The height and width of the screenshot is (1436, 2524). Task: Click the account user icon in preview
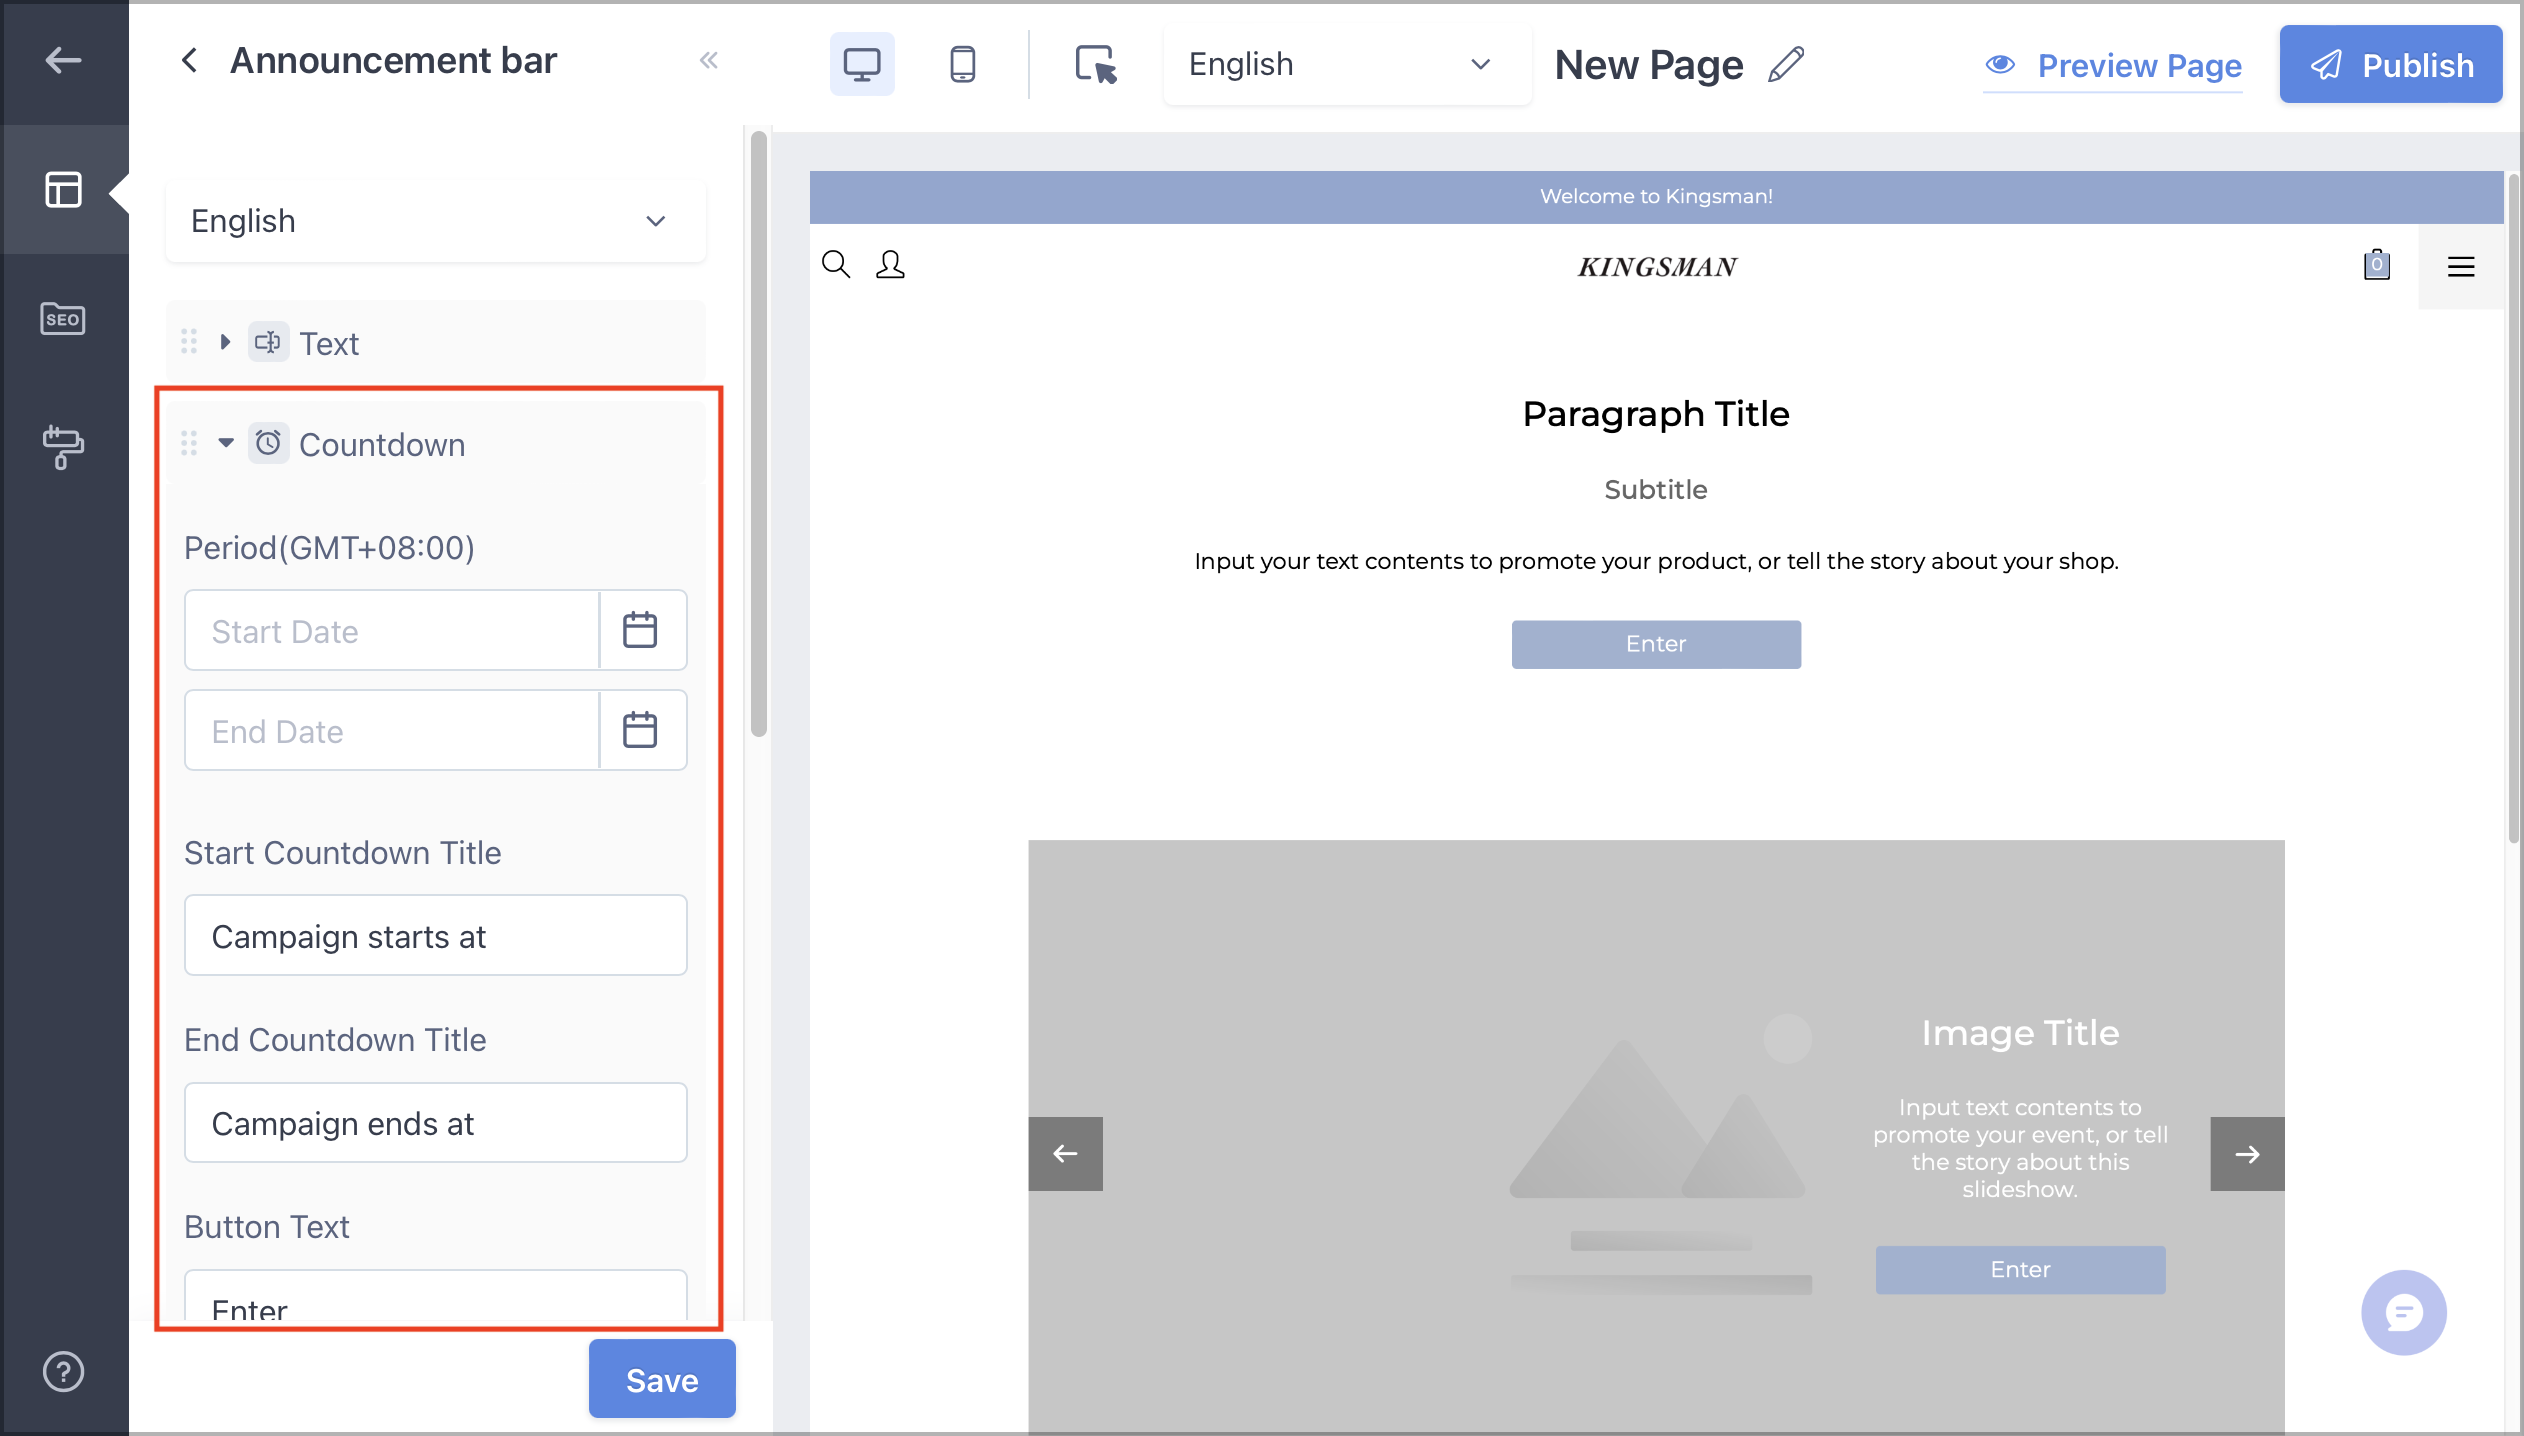click(890, 265)
